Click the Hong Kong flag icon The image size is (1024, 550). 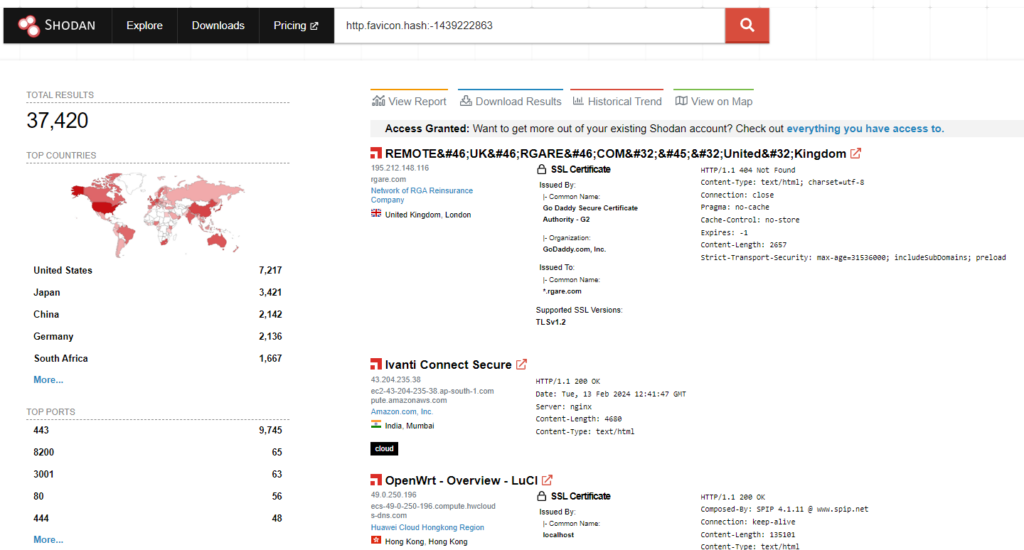376,540
